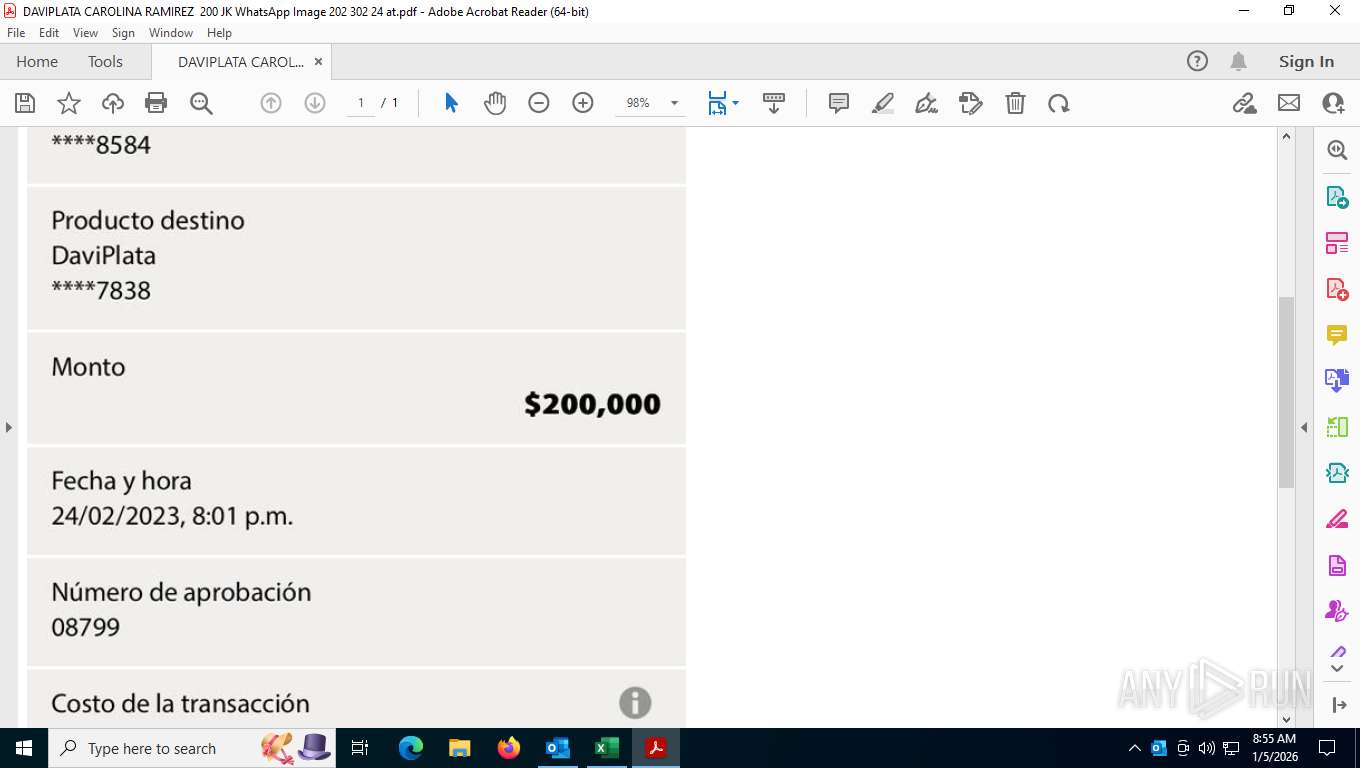Go to the next page arrow
The image size is (1360, 768).
[315, 103]
